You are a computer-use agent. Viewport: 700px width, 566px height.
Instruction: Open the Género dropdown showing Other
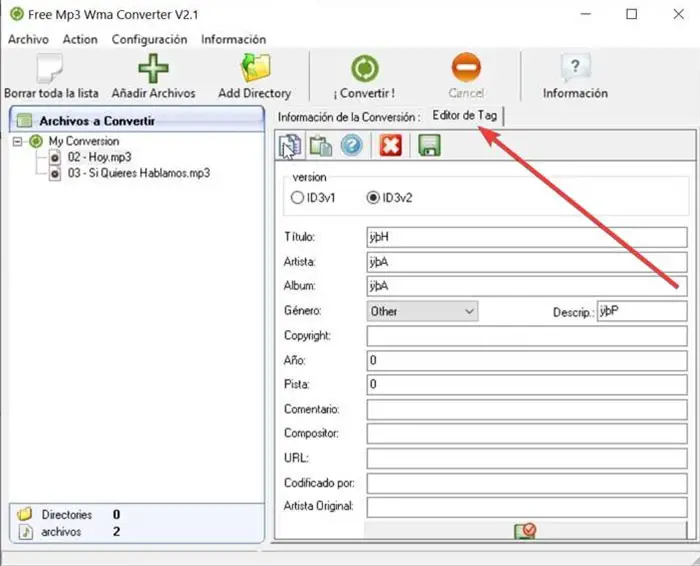pyautogui.click(x=422, y=311)
